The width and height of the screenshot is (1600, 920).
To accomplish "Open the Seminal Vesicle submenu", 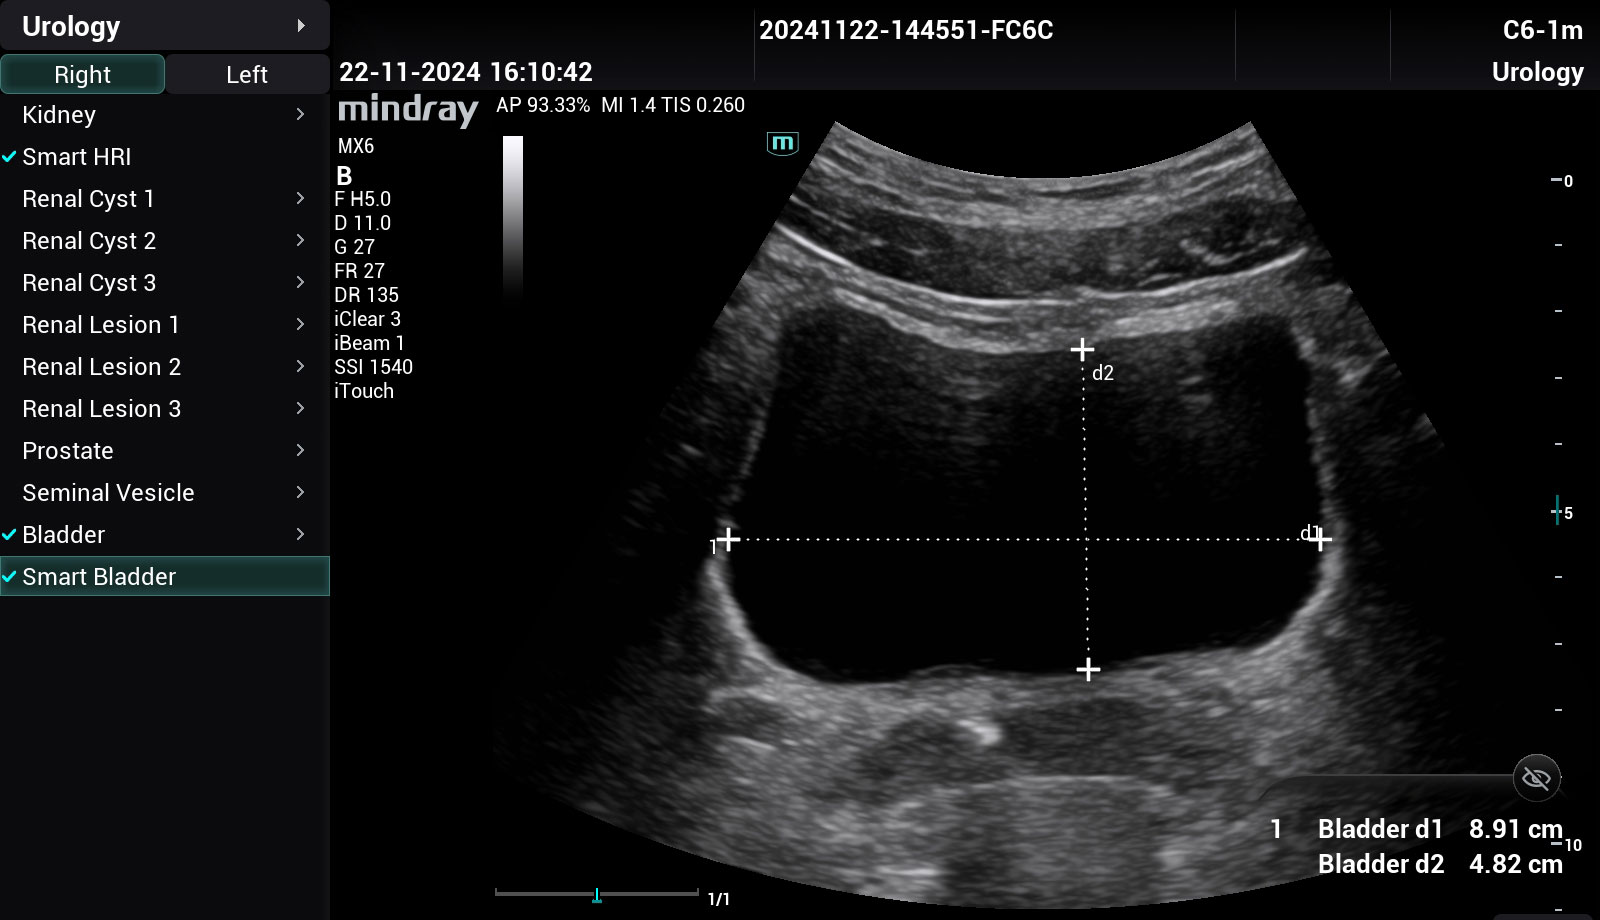I will [299, 493].
